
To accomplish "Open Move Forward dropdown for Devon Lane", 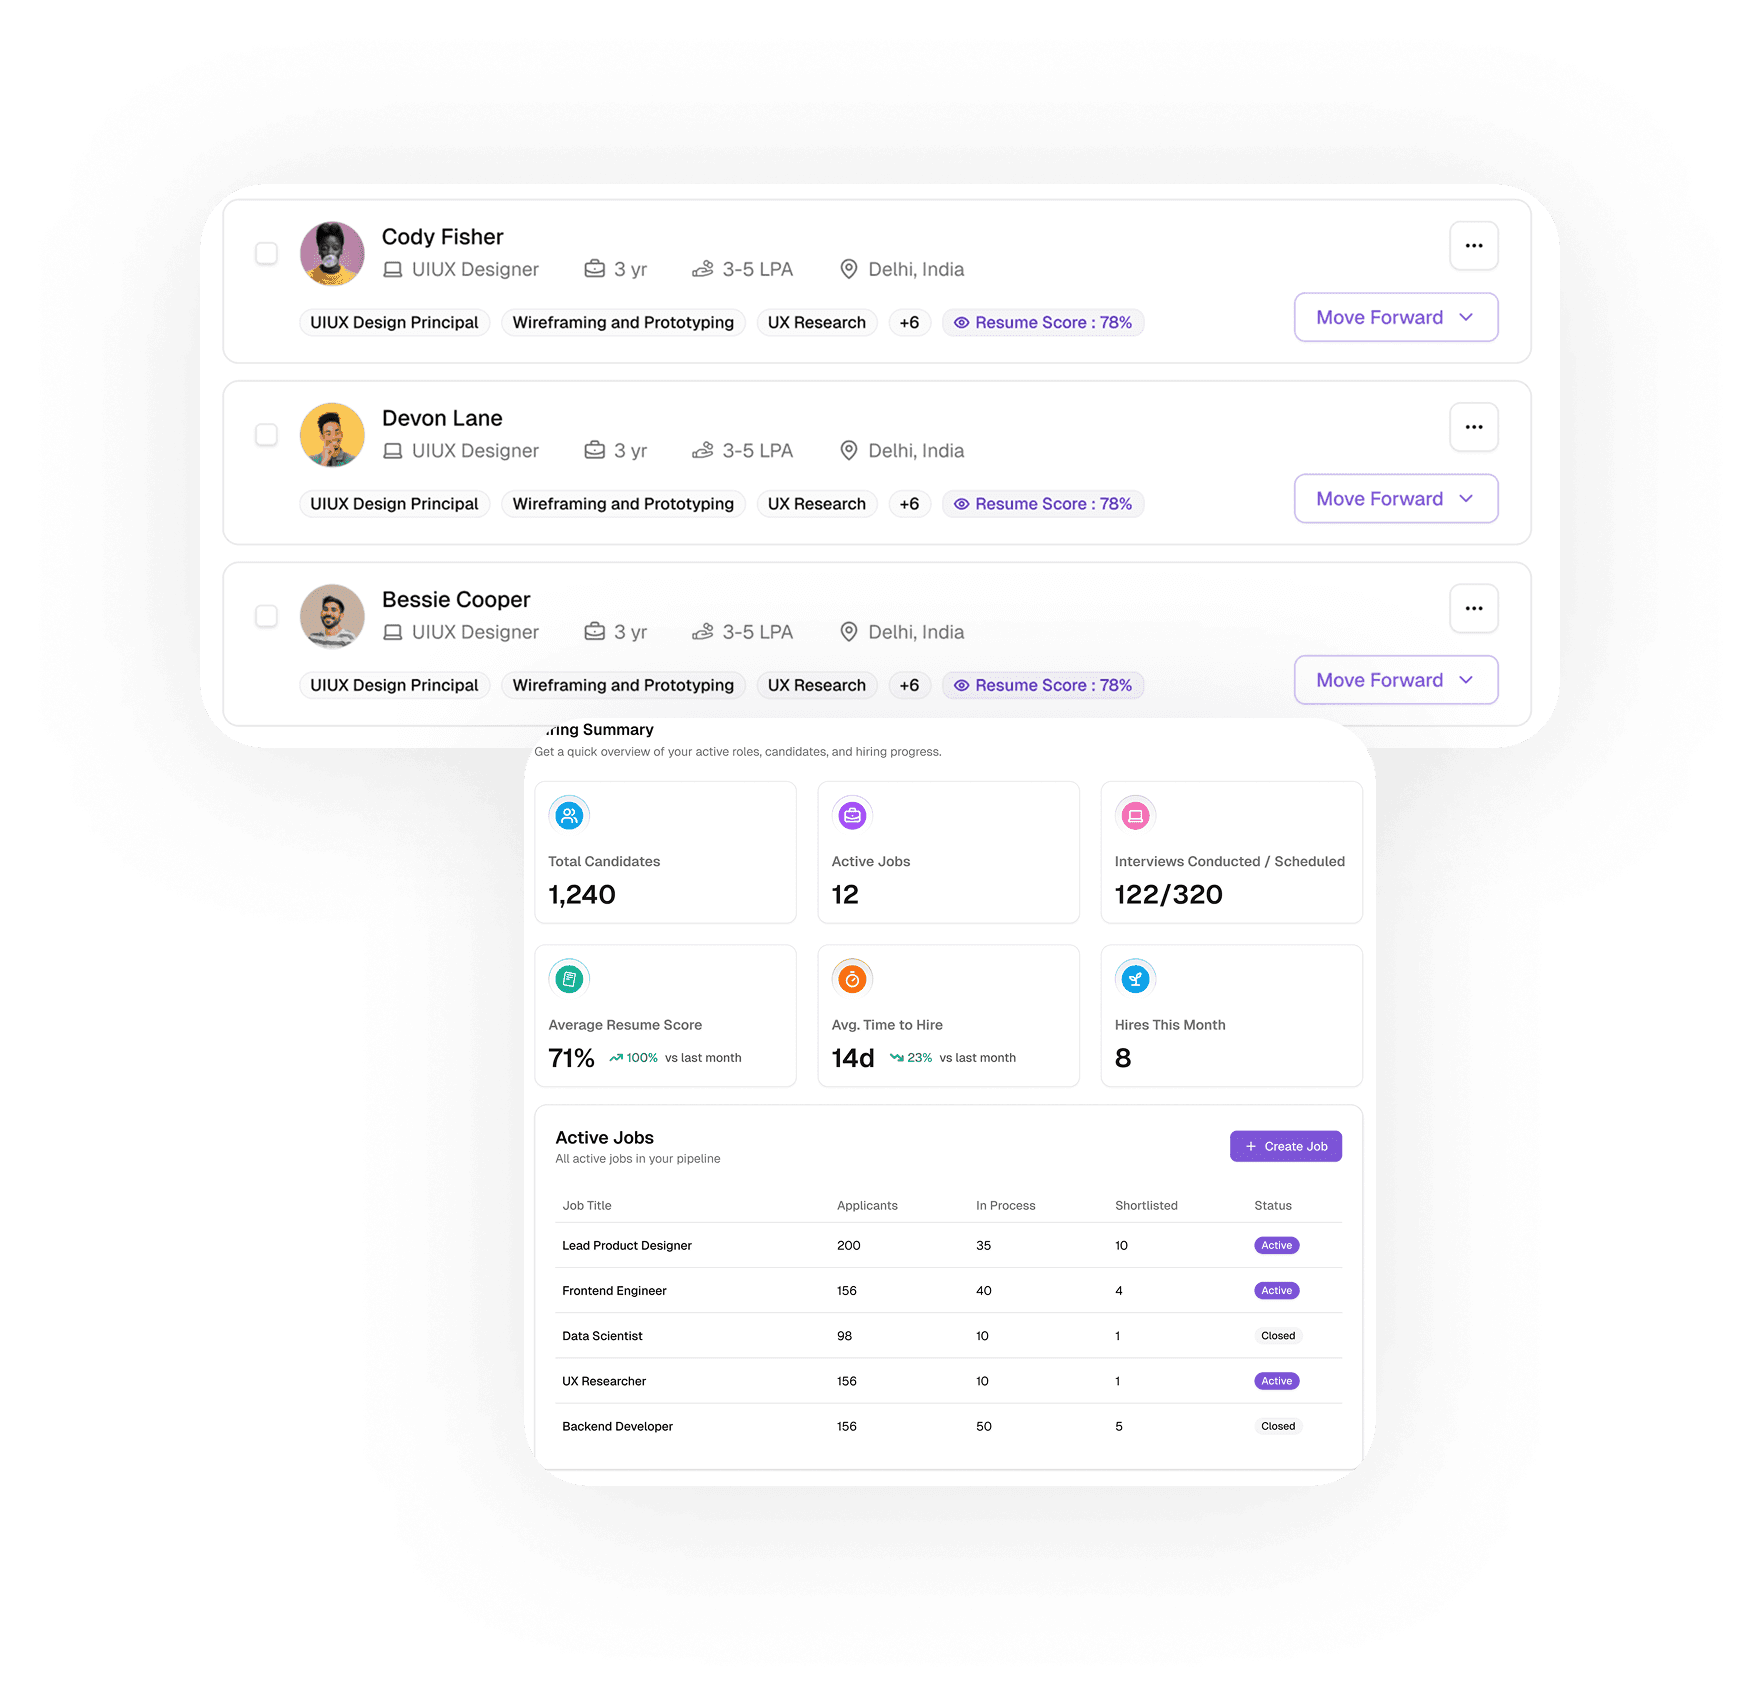I will click(1396, 498).
